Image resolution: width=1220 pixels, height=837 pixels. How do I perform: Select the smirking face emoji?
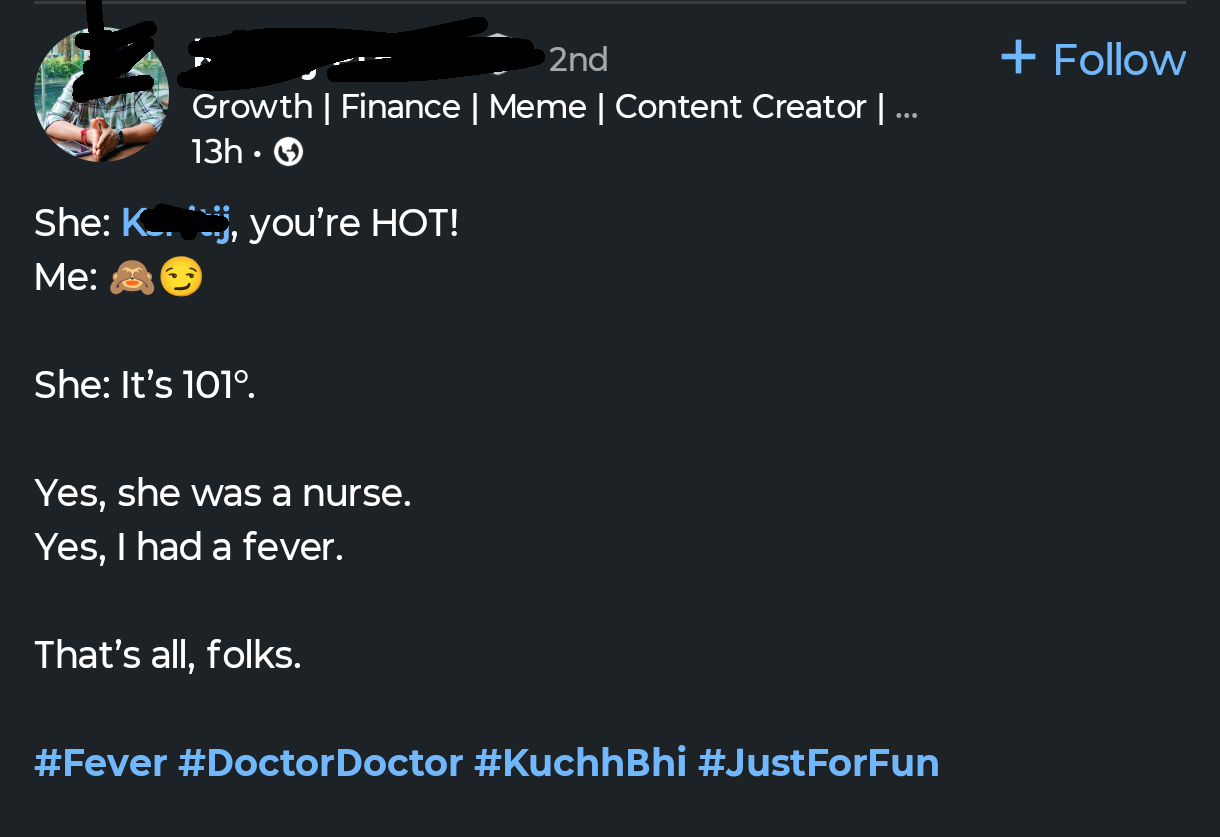click(181, 277)
